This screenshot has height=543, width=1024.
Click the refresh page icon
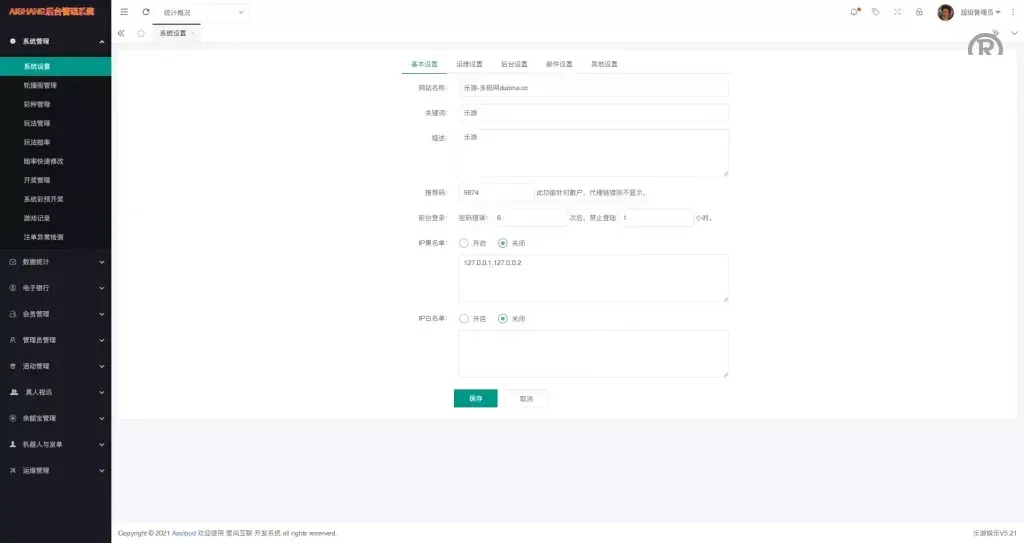point(146,12)
